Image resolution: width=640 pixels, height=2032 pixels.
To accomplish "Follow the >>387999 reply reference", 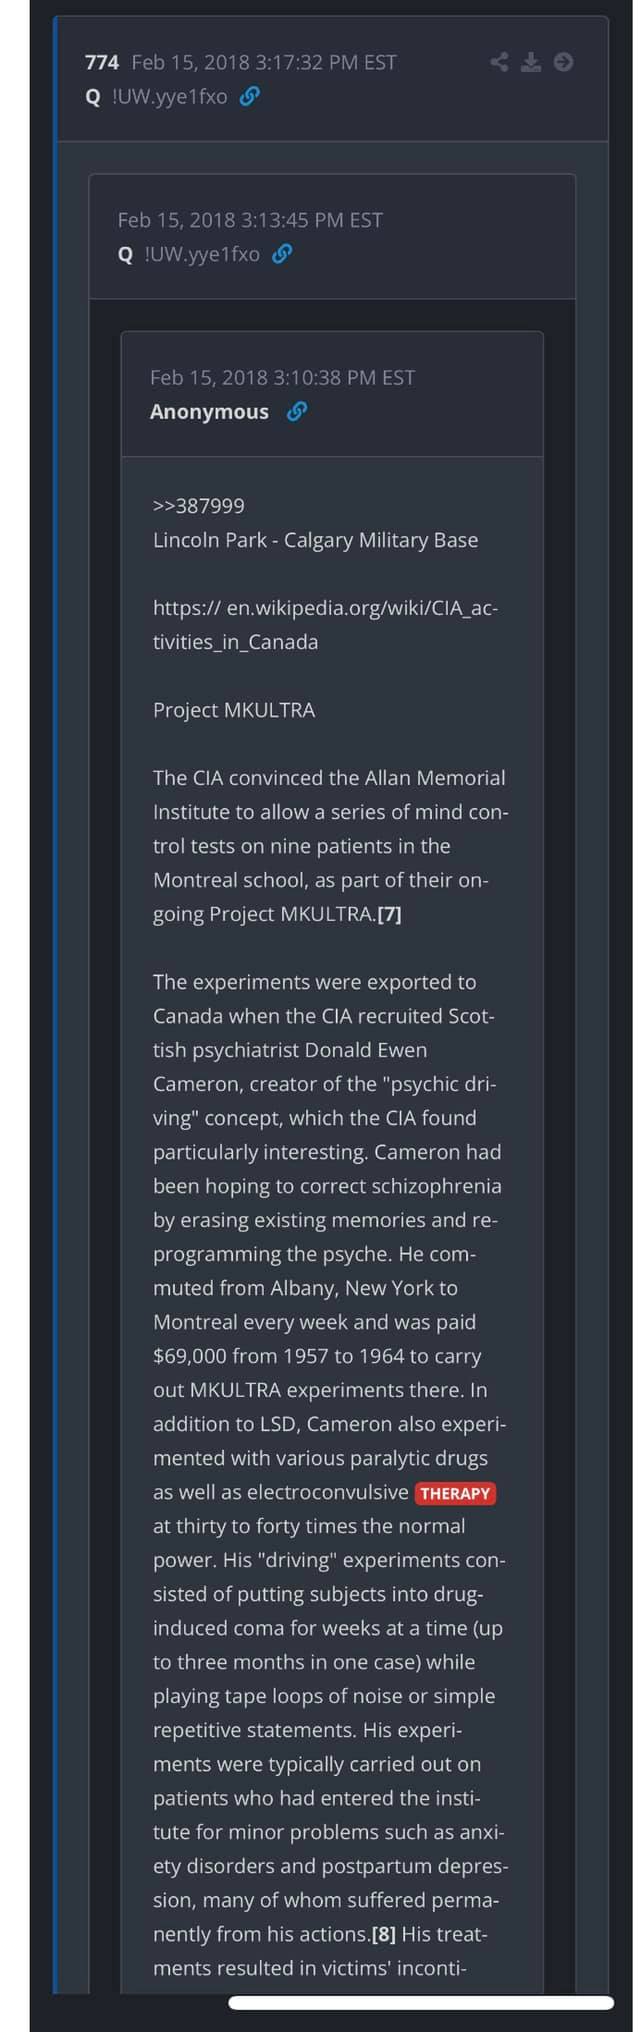I will point(198,506).
